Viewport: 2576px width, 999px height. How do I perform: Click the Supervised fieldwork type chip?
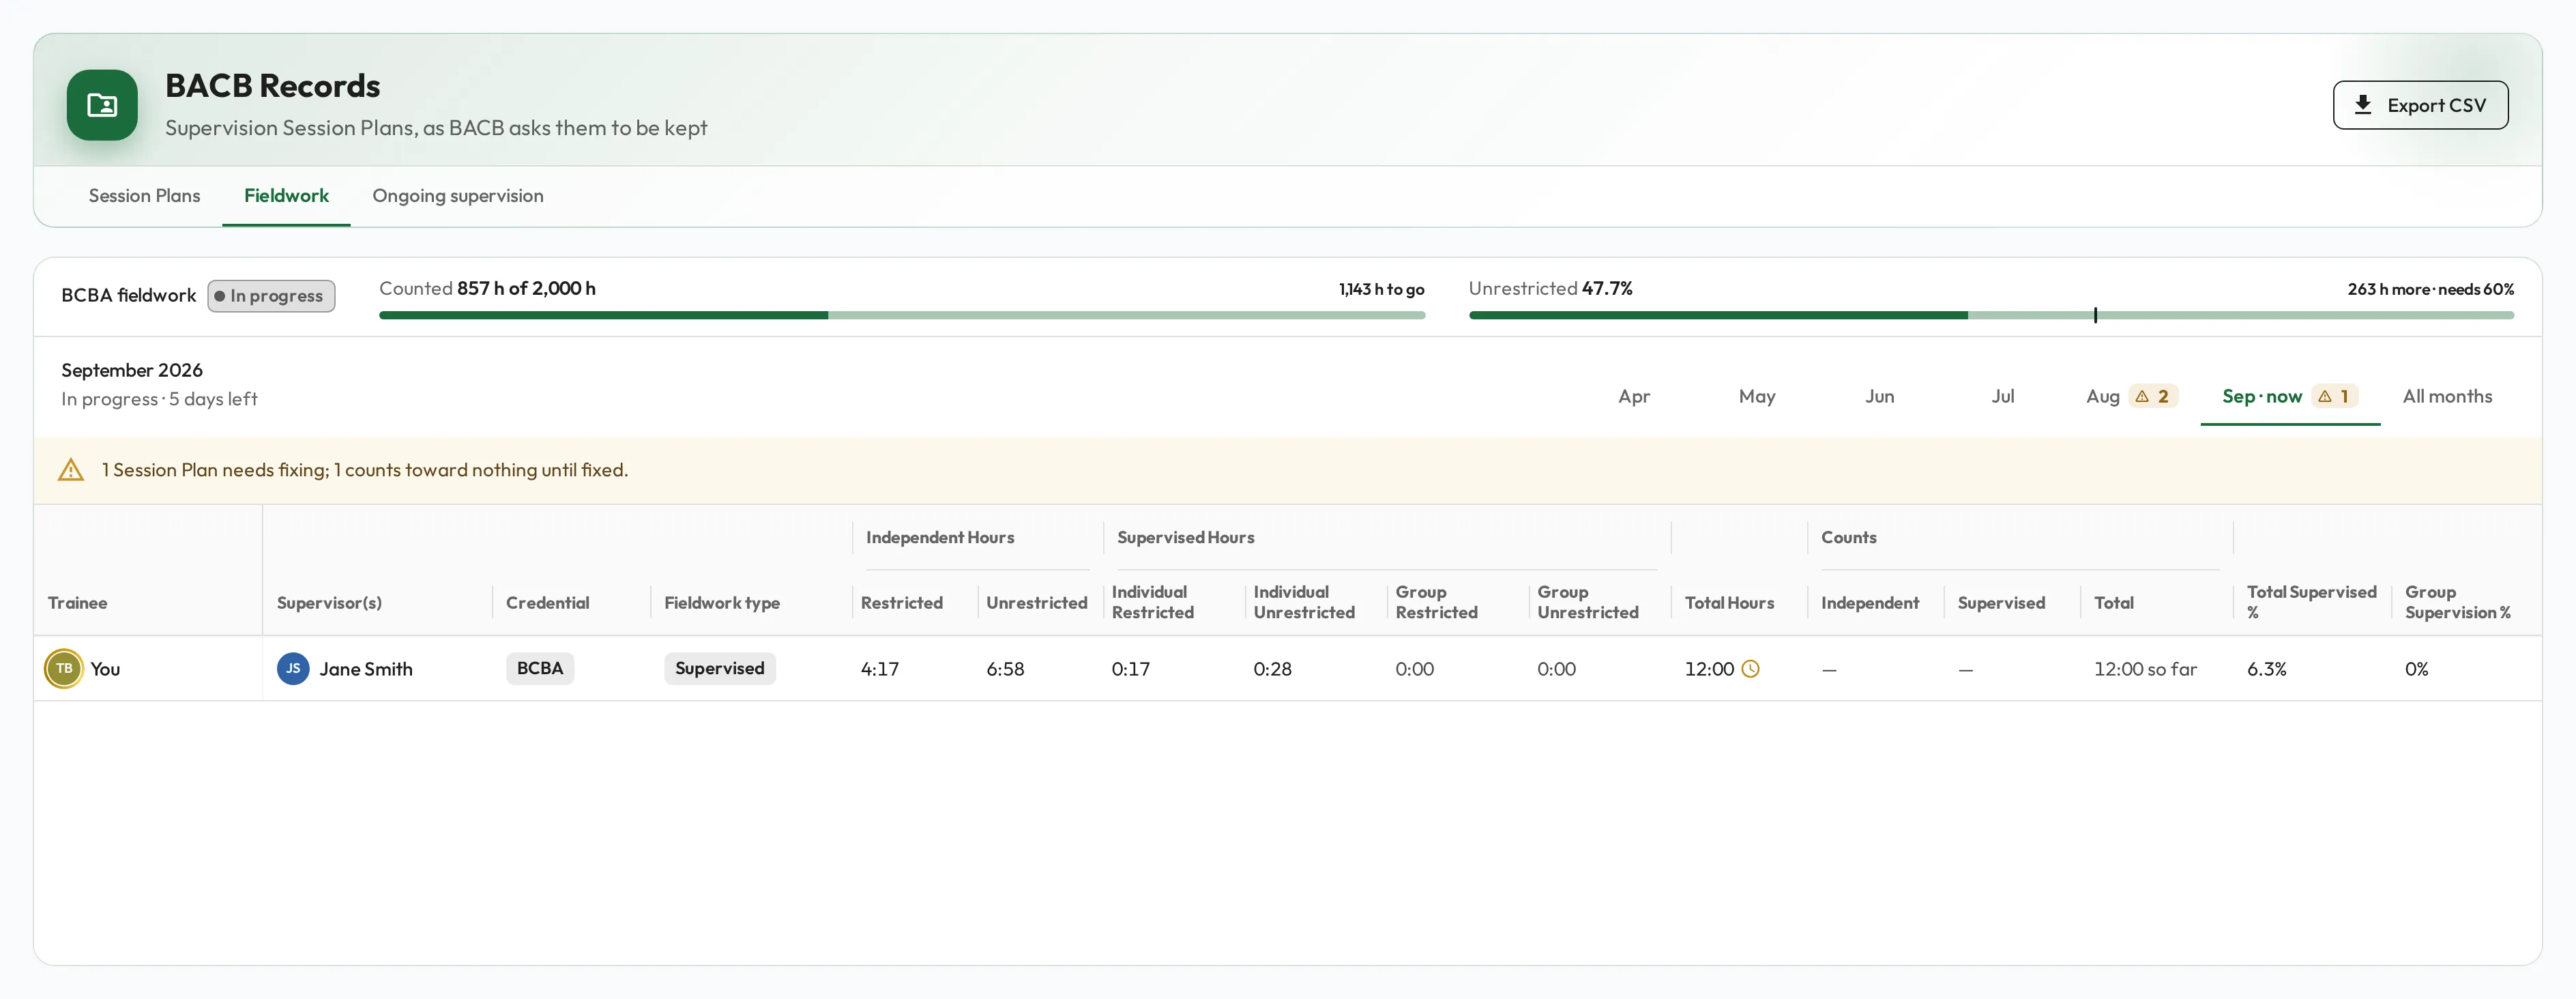coord(720,668)
